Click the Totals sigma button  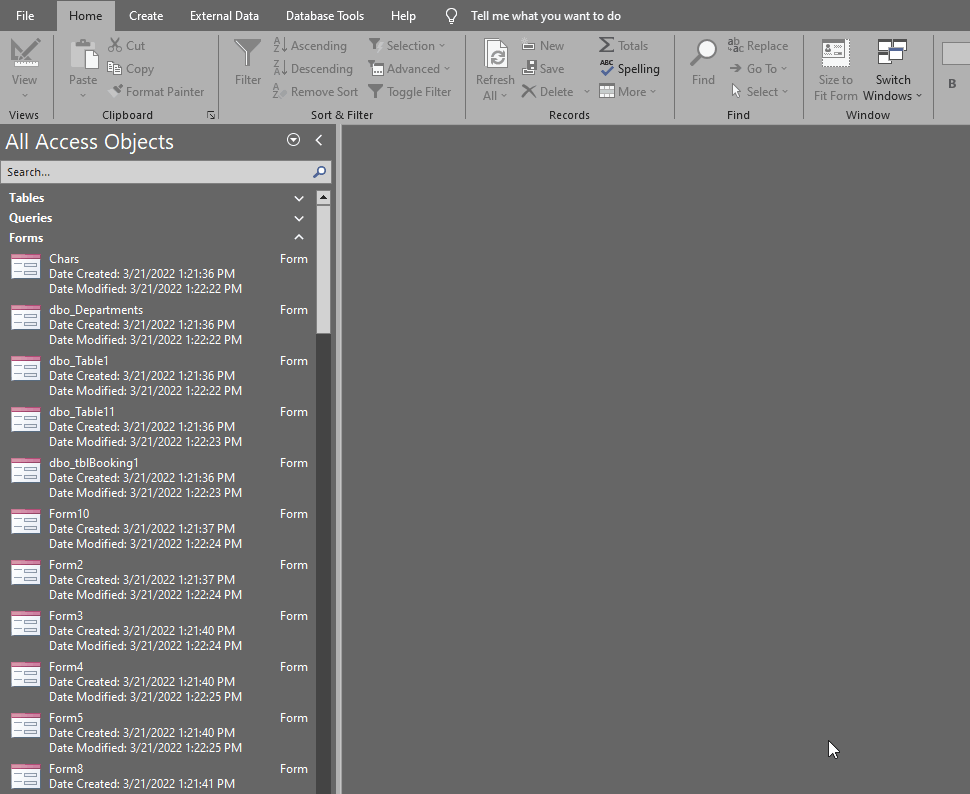tap(624, 46)
